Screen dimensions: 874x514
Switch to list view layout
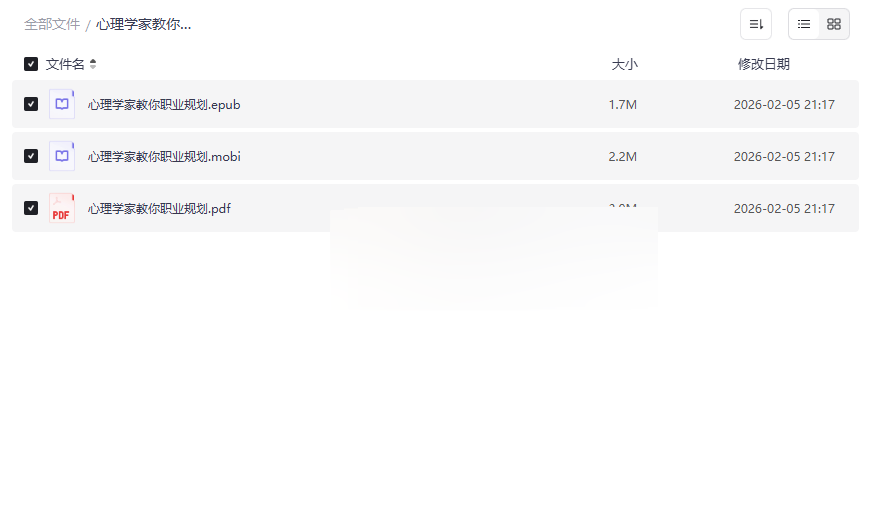coord(804,24)
